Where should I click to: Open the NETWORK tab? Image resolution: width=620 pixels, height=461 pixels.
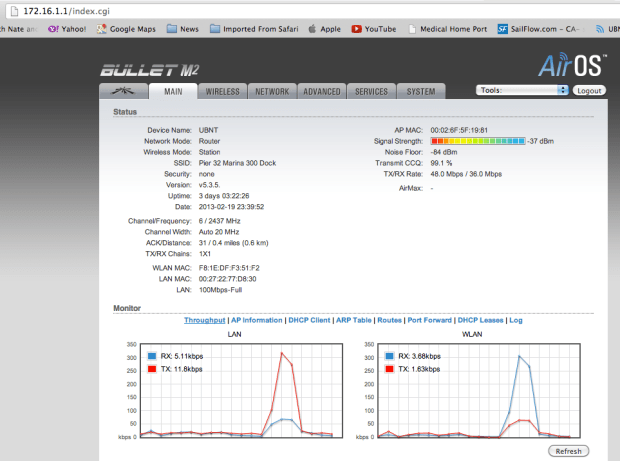click(272, 91)
